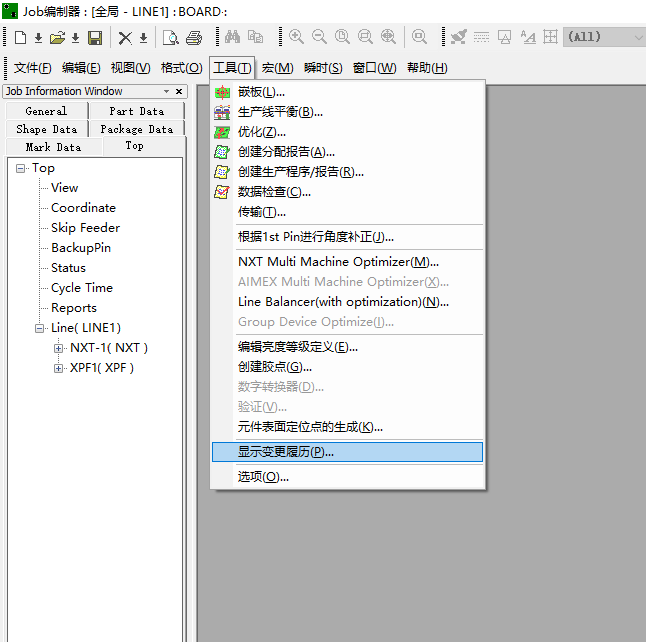Viewport: 646px width, 642px height.
Task: Expand the NXT-1( NXT ) tree node
Action: [59, 348]
